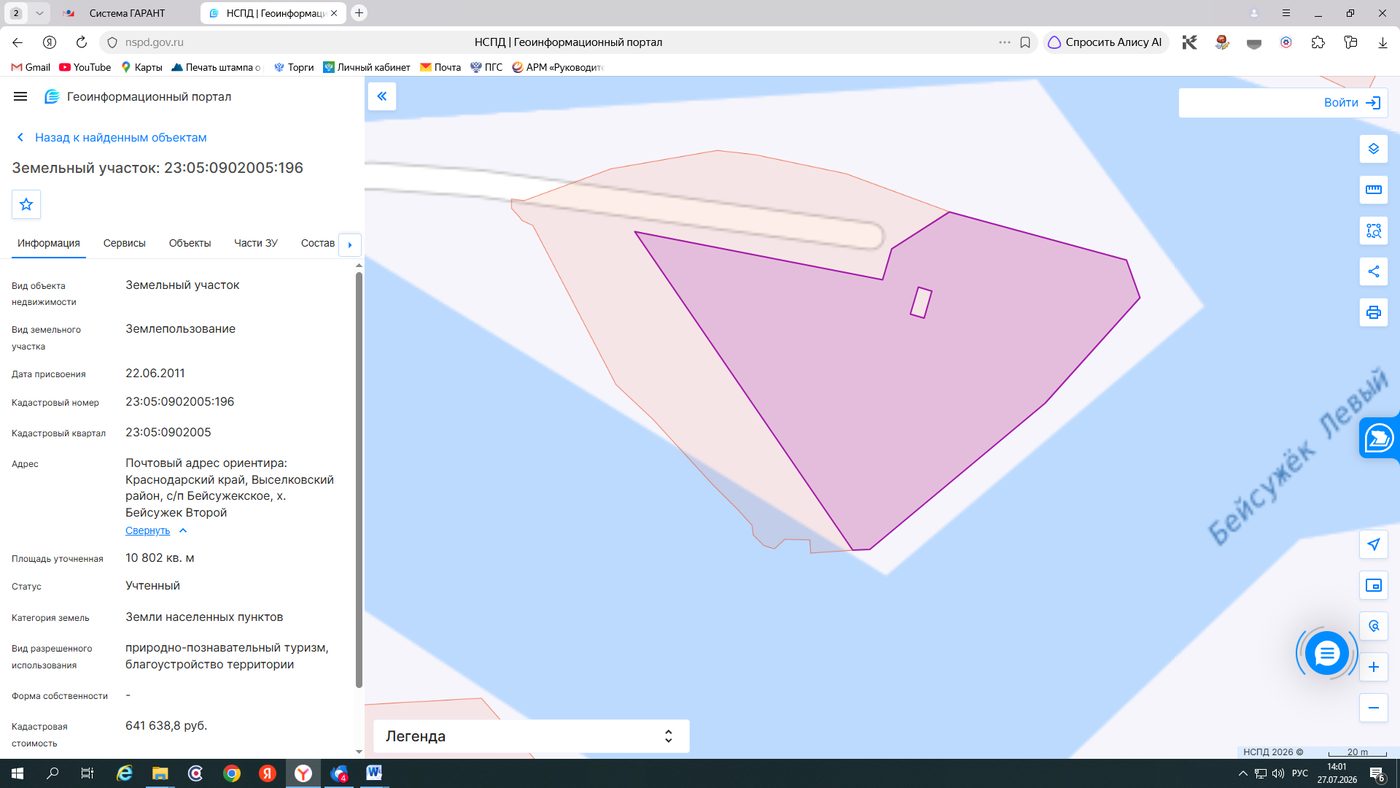1400x788 pixels.
Task: Expand the Легенда panel
Action: coord(531,736)
